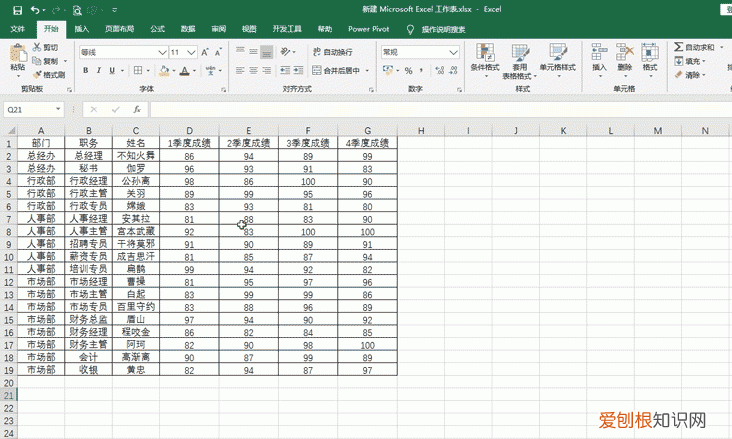Image resolution: width=732 pixels, height=439 pixels.
Task: Click the Save icon in quick access toolbar
Action: tap(18, 9)
